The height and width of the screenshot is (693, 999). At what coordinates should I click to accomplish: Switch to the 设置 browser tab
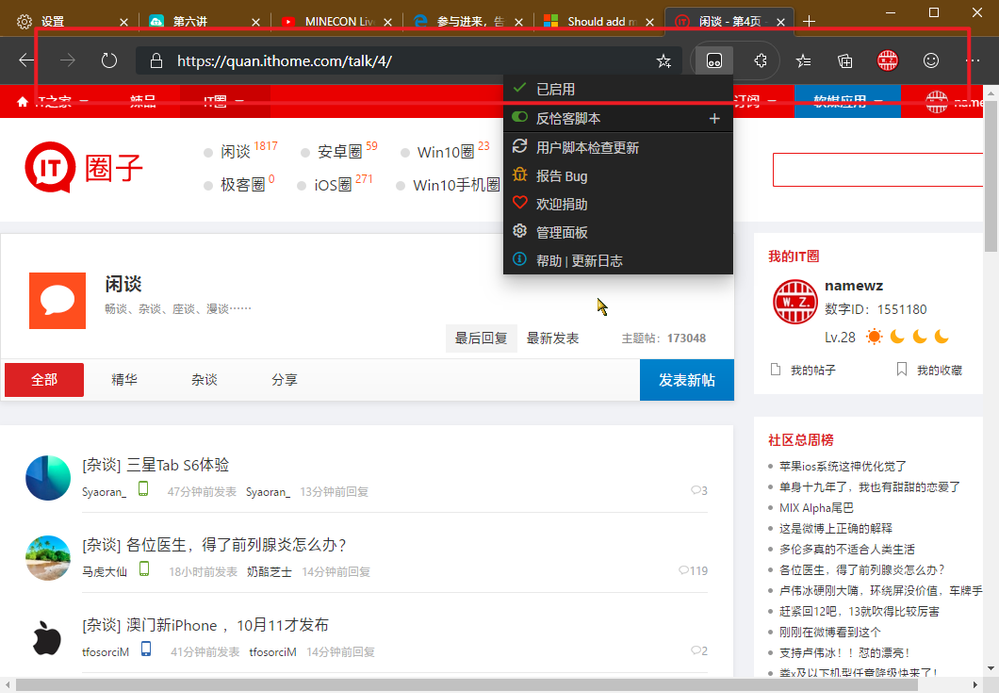(x=70, y=22)
